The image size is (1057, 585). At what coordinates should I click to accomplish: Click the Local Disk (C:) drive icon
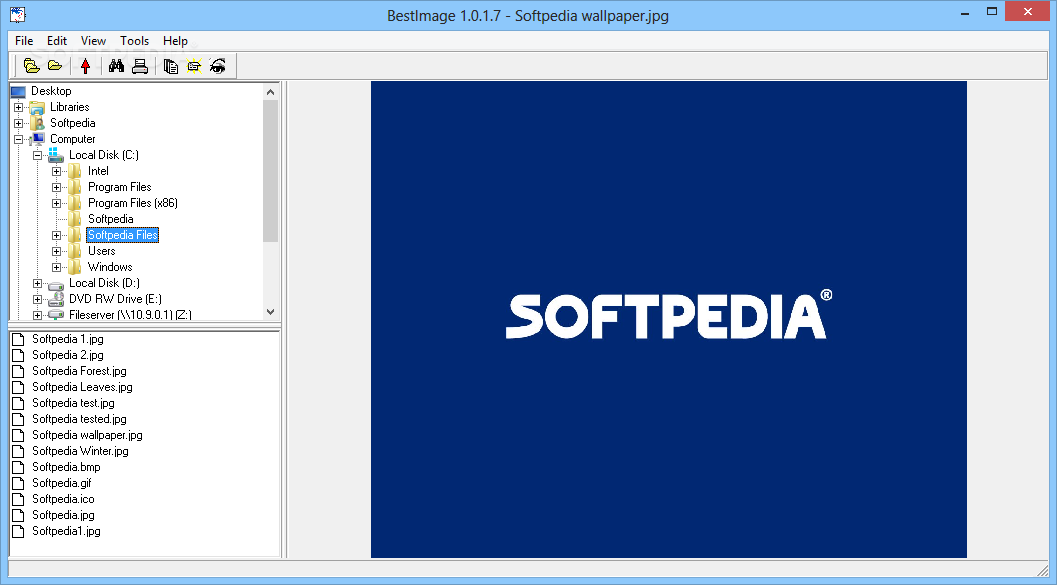56,155
